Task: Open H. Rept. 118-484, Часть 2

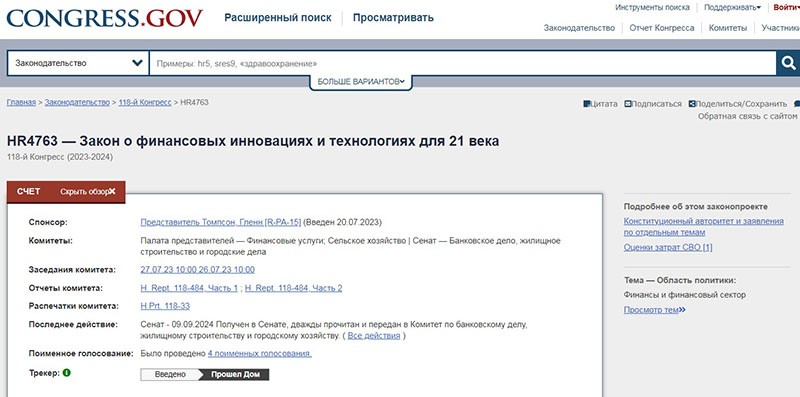Action: [293, 288]
